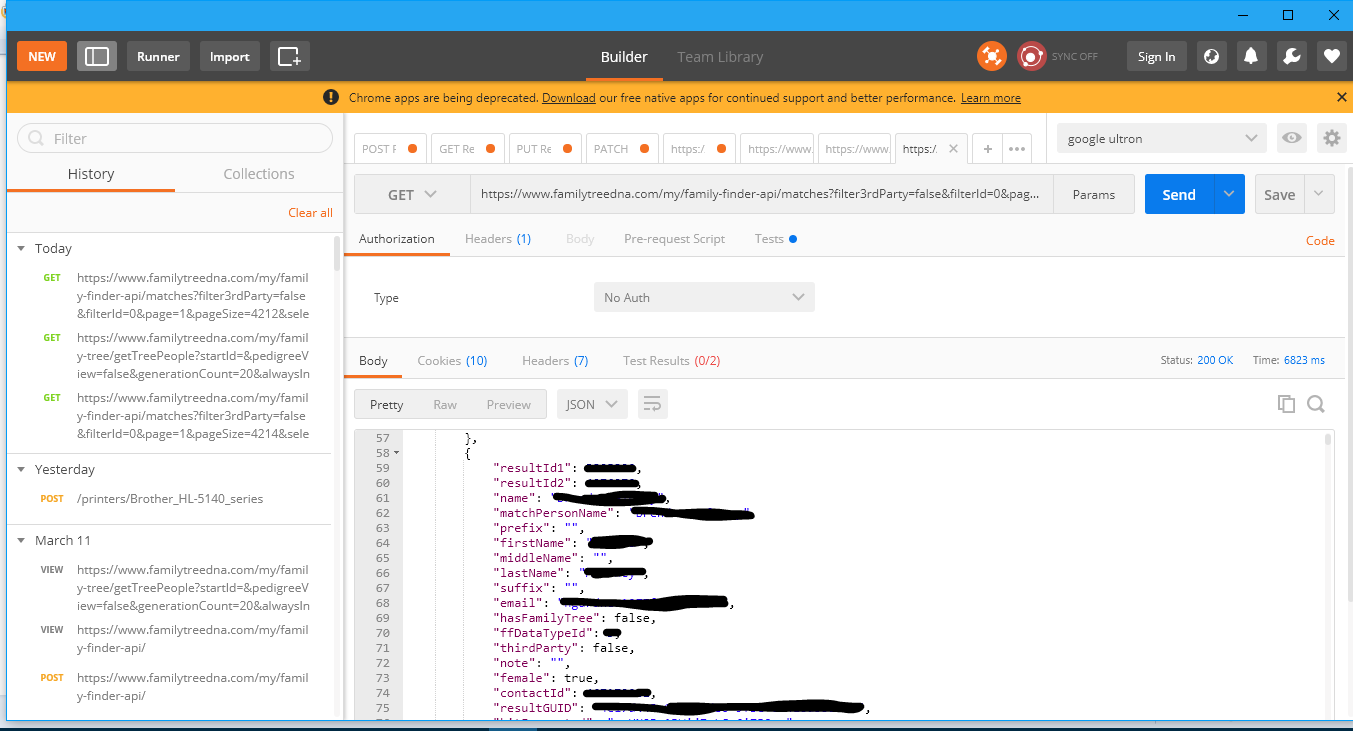Open the tab options ellipsis menu
Screen dimensions: 1353x731
(1017, 149)
